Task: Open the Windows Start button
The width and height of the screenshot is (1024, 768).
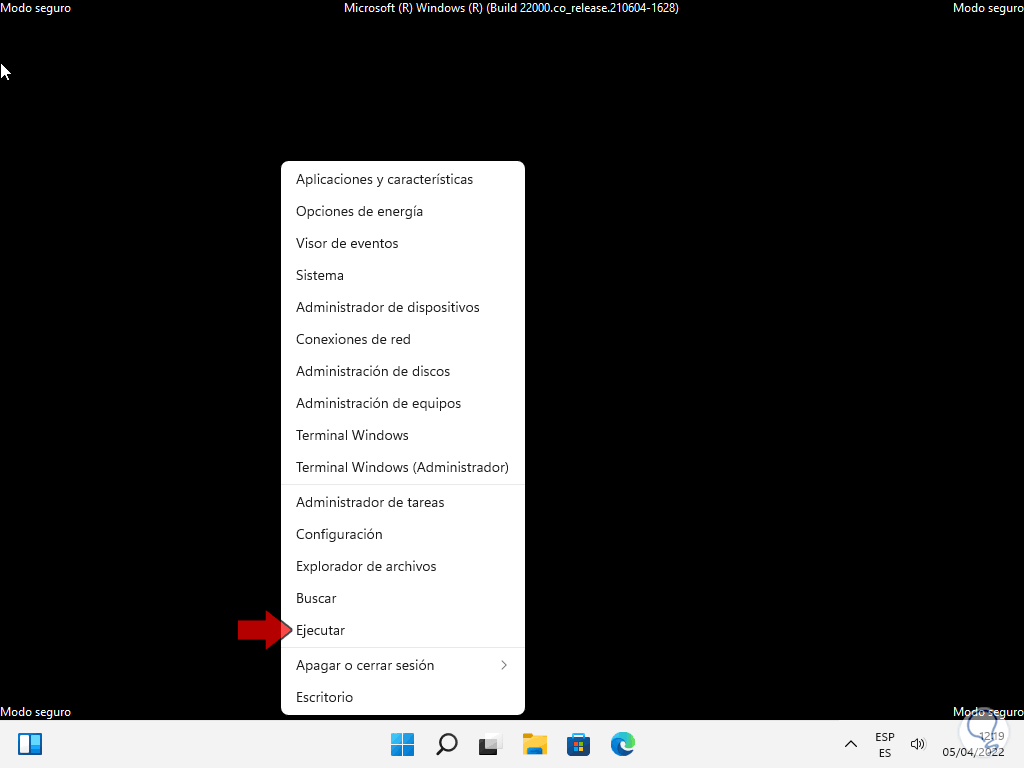Action: pyautogui.click(x=402, y=744)
